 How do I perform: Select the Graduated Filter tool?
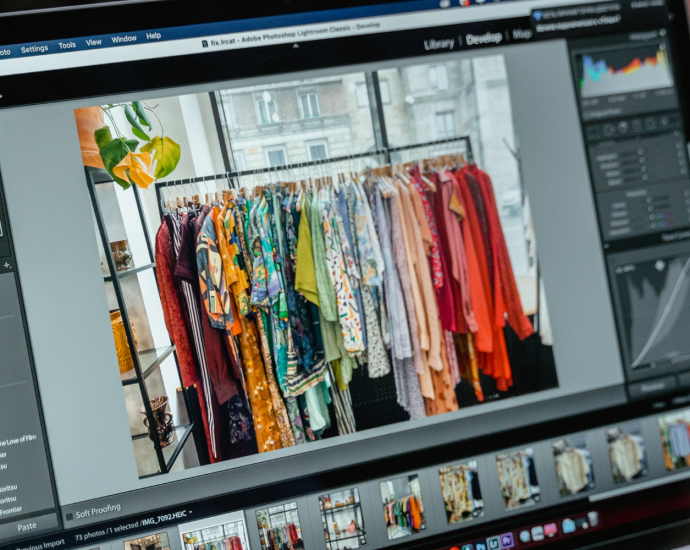[636, 126]
